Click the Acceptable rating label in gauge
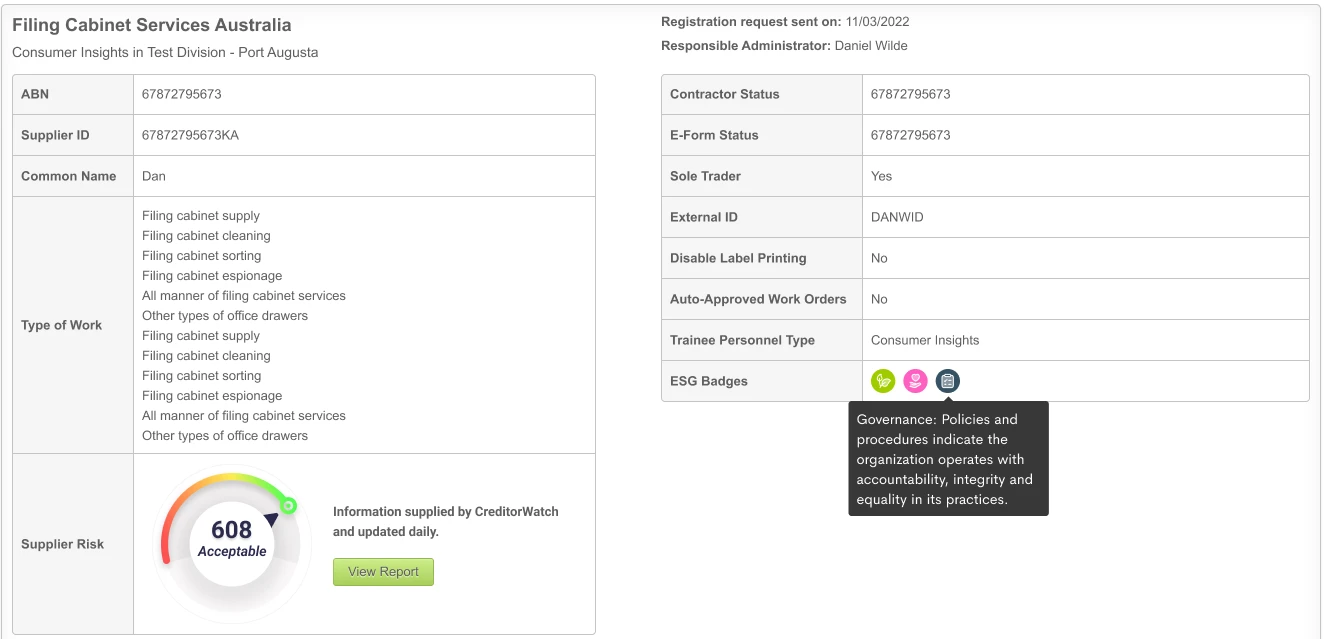 click(x=232, y=551)
